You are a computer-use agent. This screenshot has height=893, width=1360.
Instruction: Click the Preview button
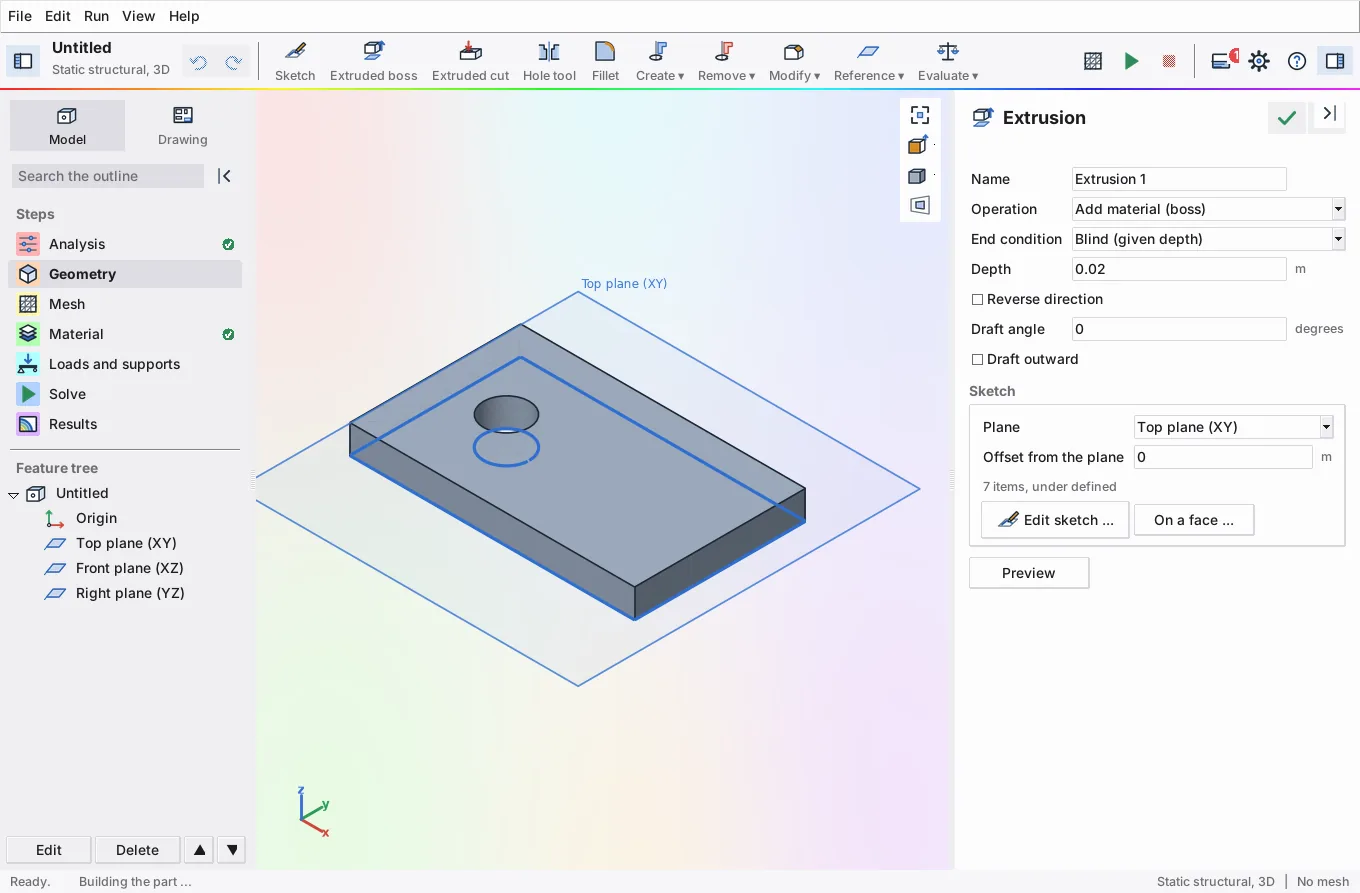[1028, 573]
